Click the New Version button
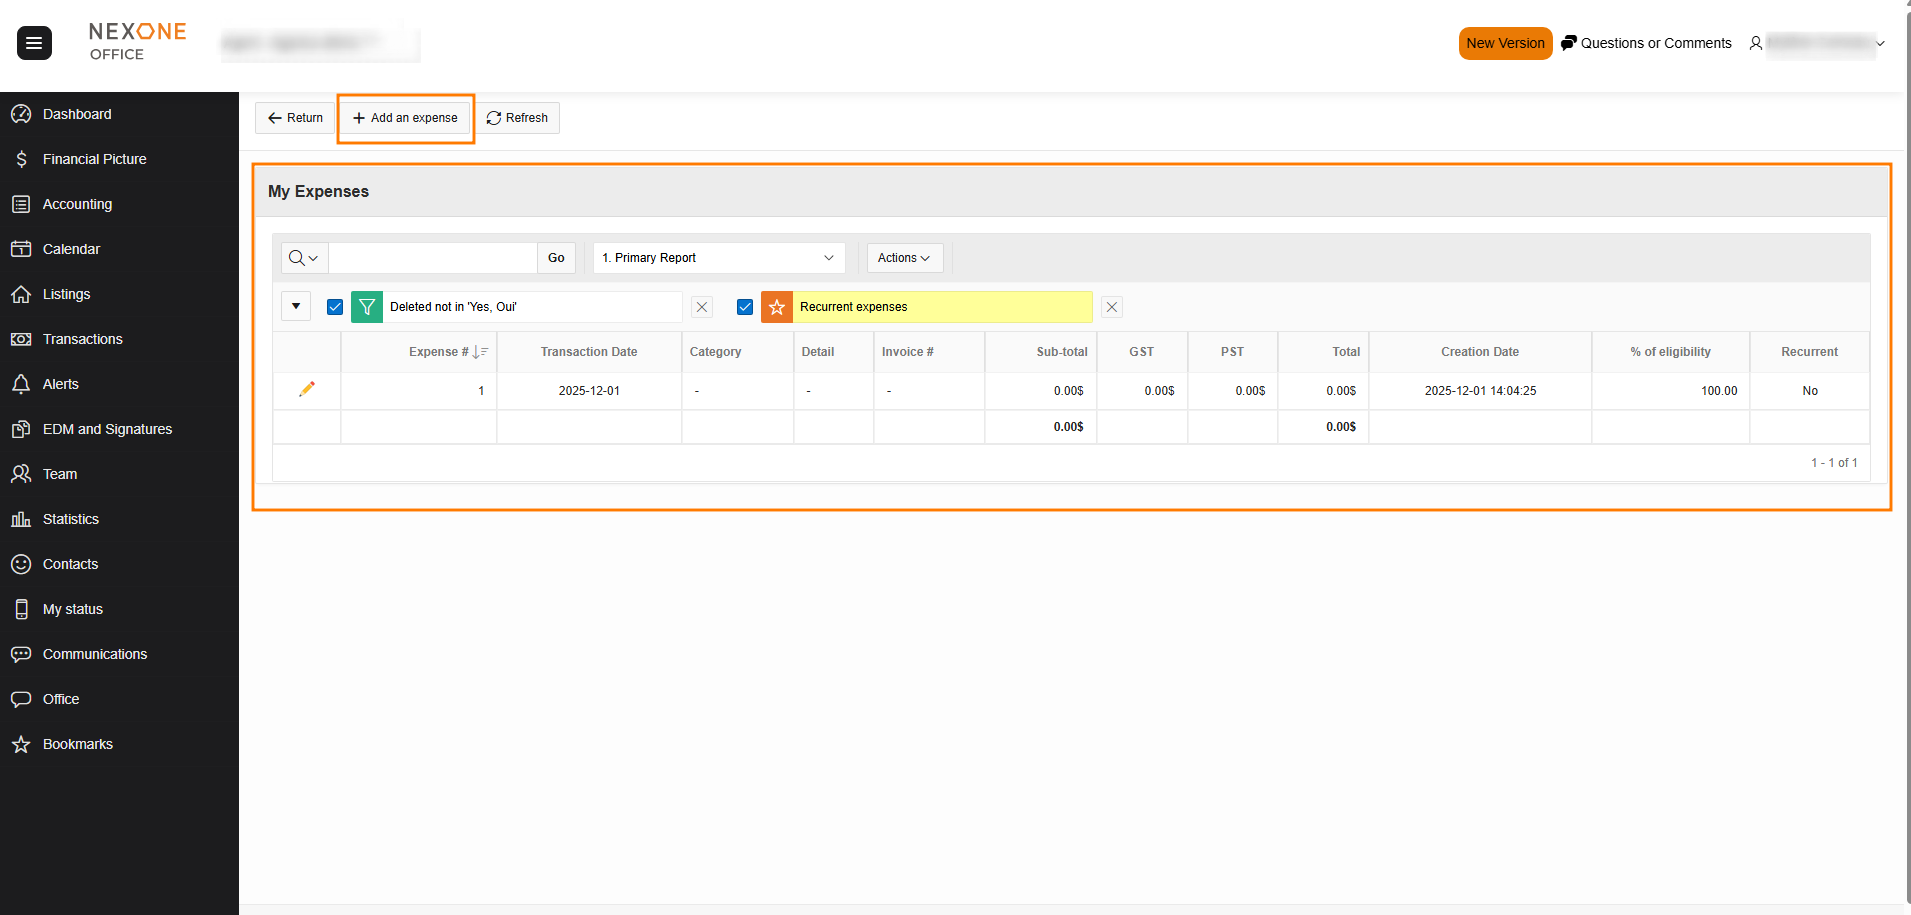This screenshot has height=915, width=1911. pyautogui.click(x=1504, y=43)
